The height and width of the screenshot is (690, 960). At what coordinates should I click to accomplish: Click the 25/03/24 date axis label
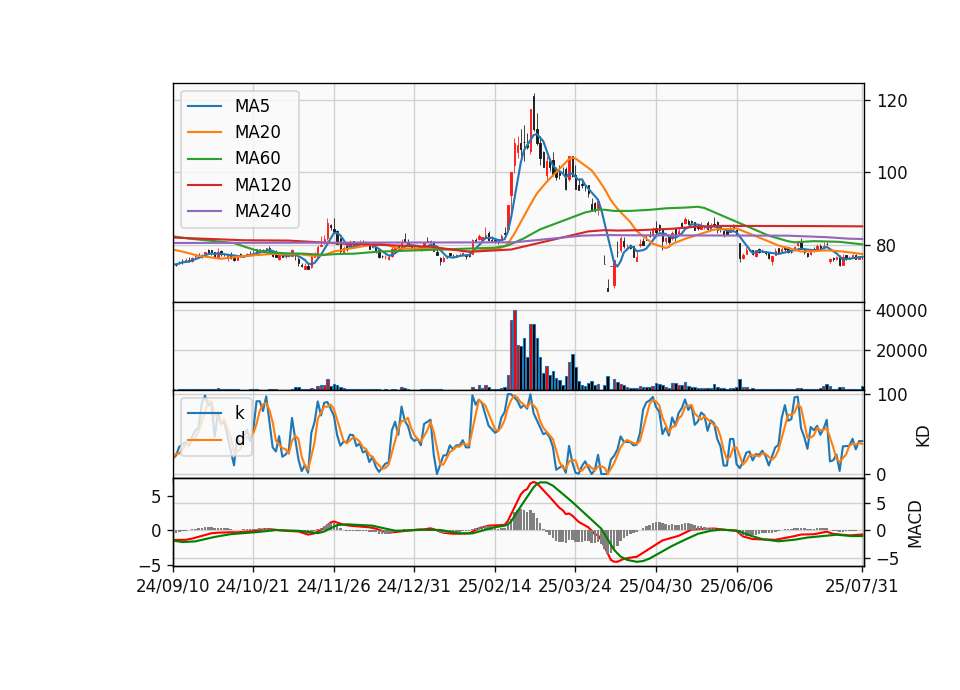pos(575,586)
